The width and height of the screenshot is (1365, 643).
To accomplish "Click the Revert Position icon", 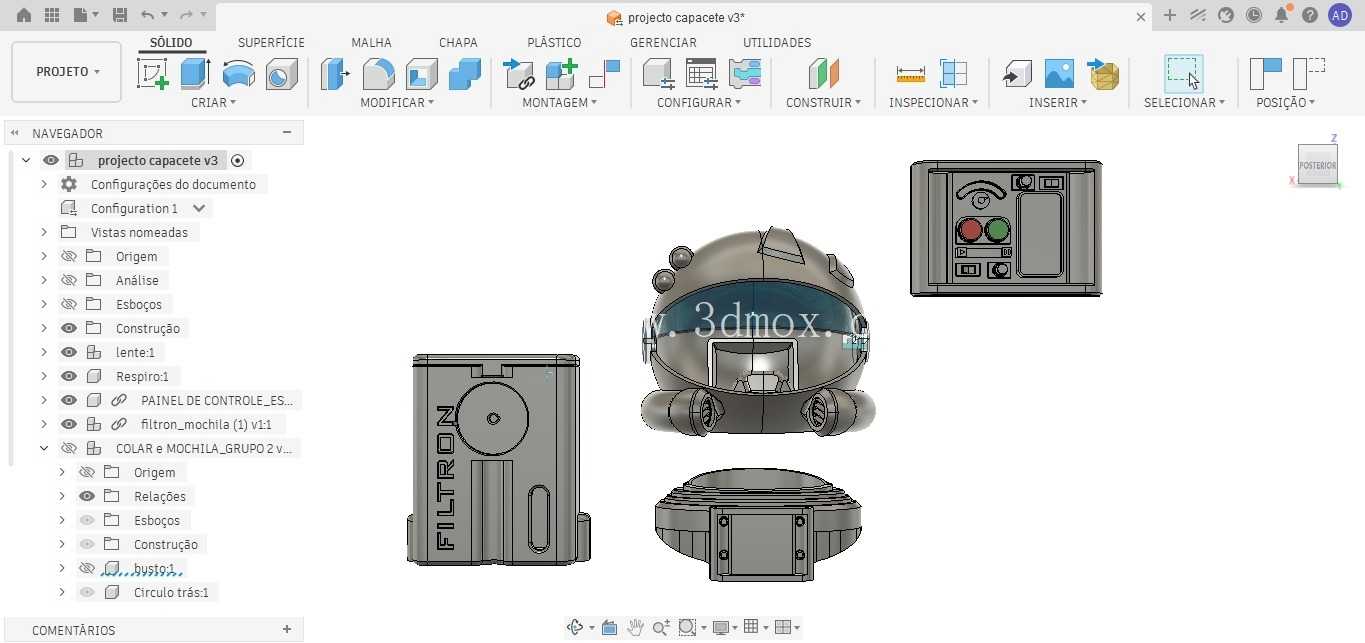I will pos(1308,74).
